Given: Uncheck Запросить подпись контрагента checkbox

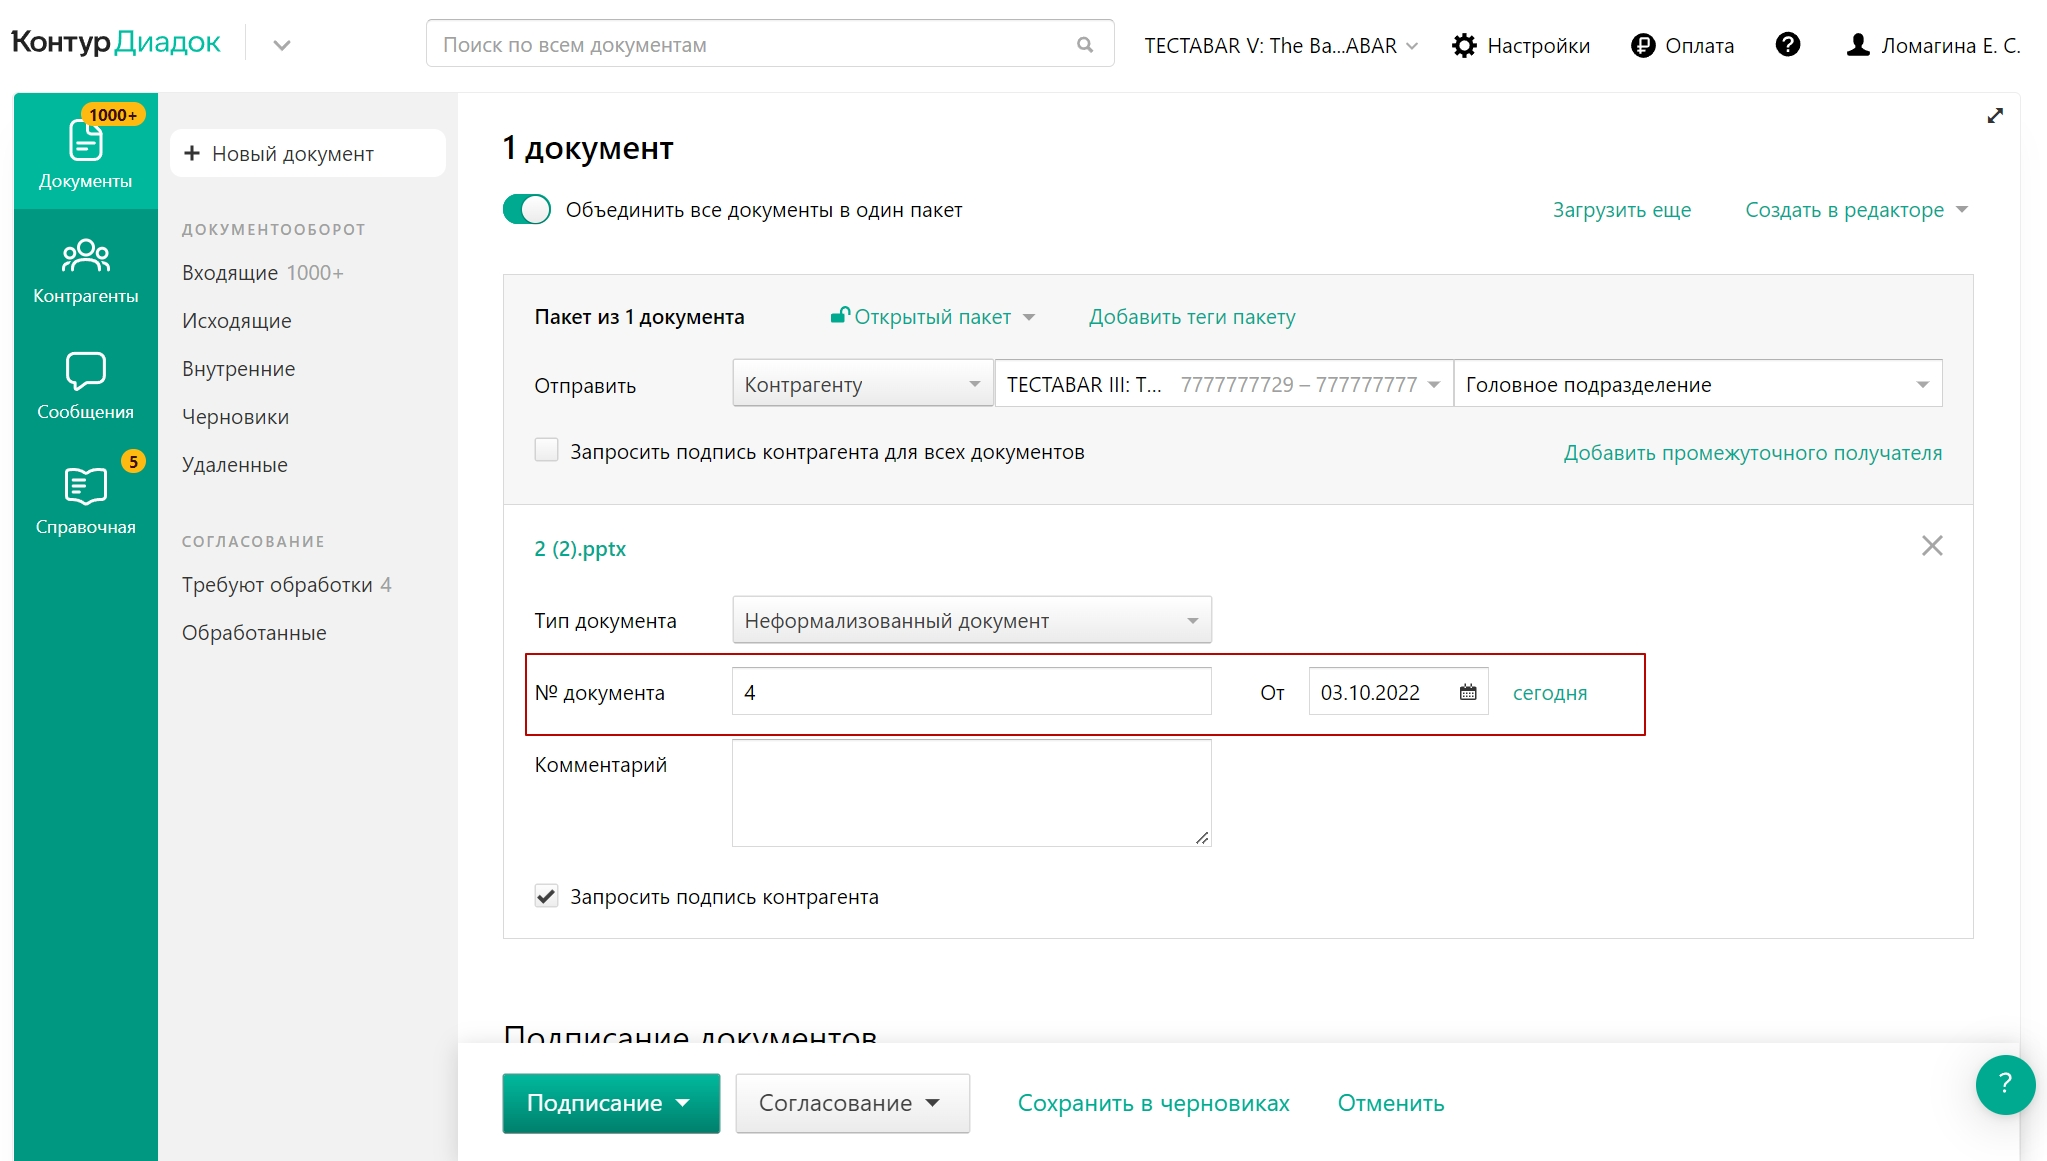Looking at the screenshot, I should 546,896.
